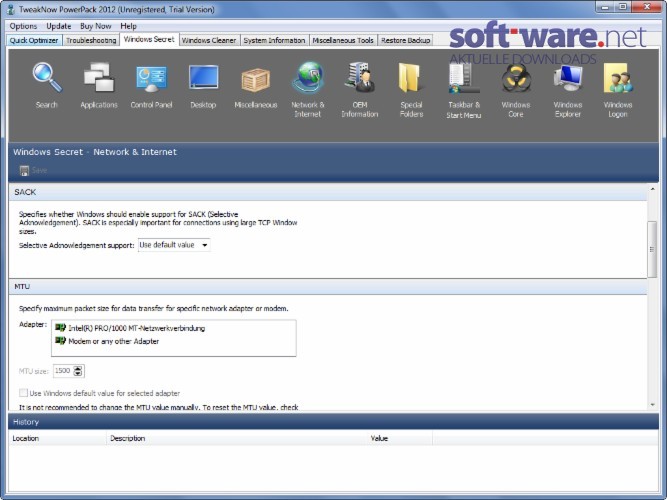Select the Miscellaneous crate icon
The height and width of the screenshot is (500, 667).
click(256, 80)
